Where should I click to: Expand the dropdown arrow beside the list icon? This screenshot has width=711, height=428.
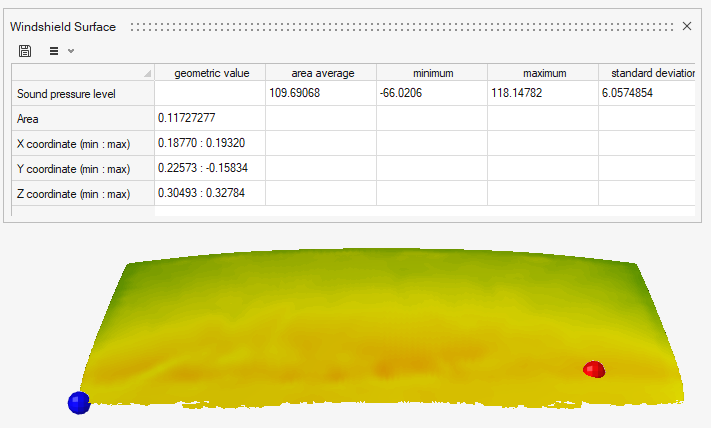tap(71, 50)
